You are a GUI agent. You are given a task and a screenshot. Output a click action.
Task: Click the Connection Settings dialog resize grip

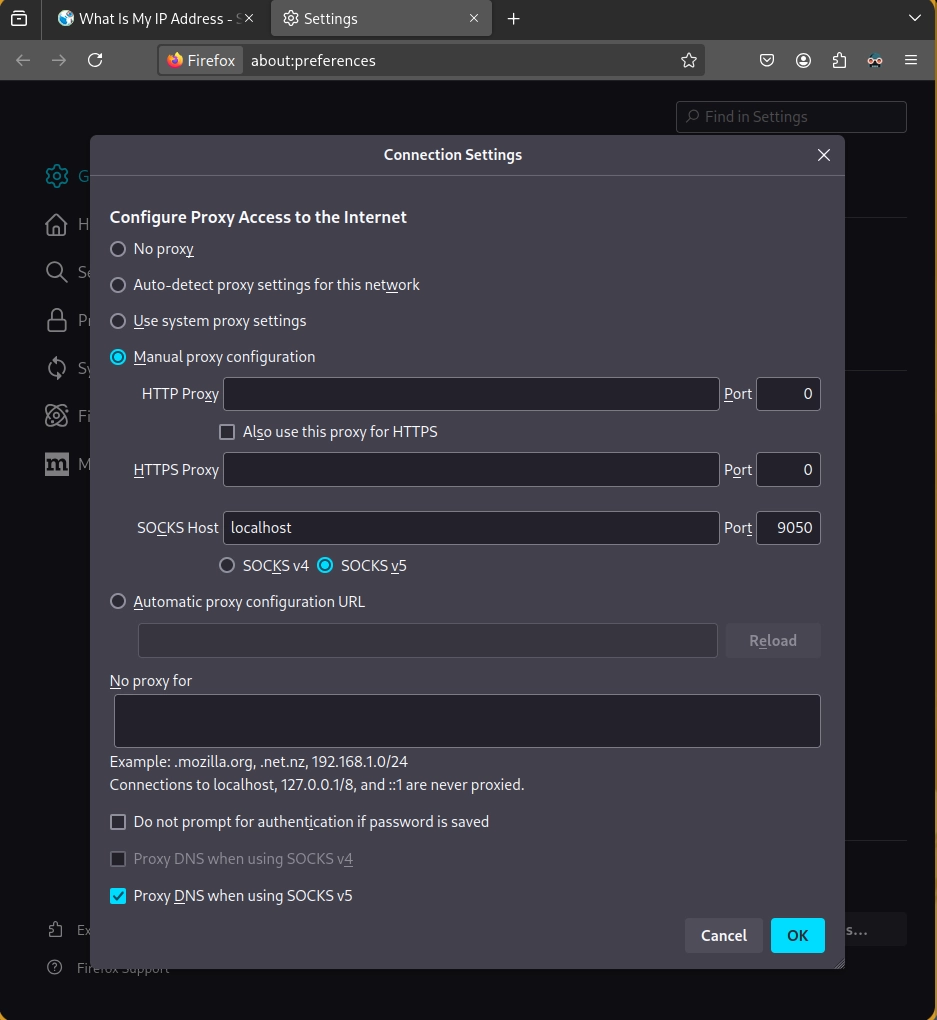pyautogui.click(x=839, y=963)
